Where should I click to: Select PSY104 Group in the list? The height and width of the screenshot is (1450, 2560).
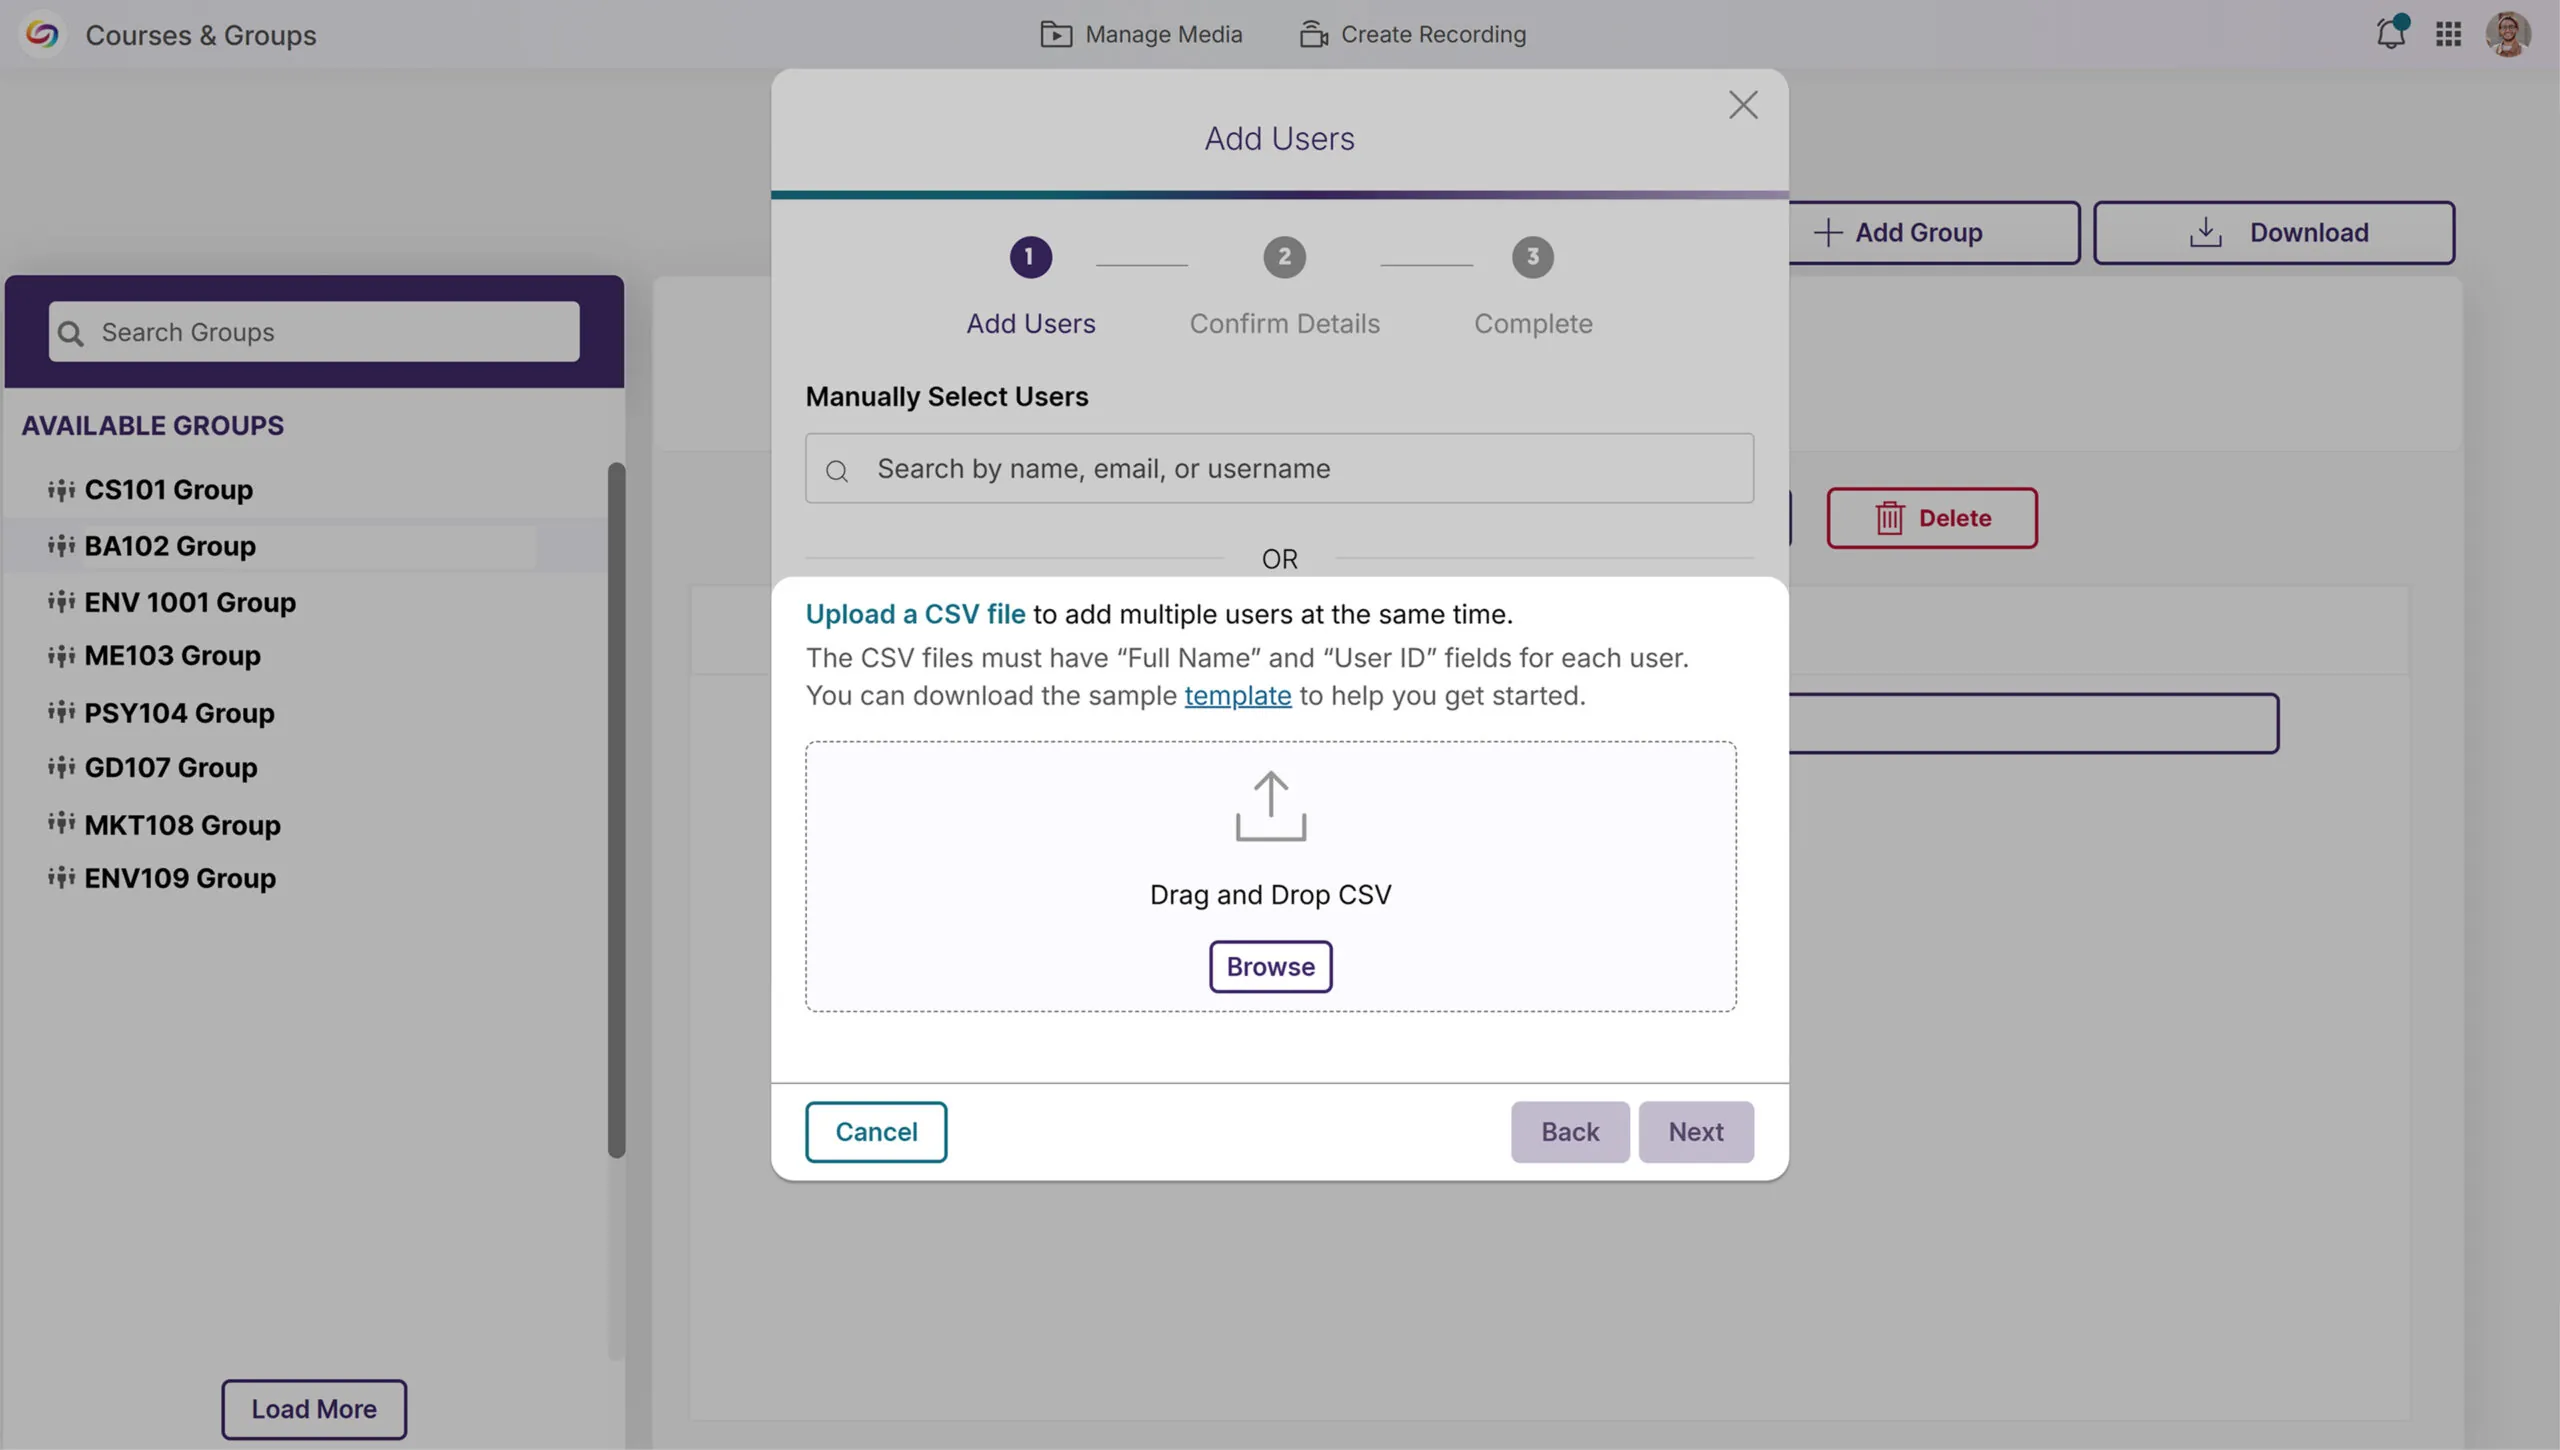tap(179, 713)
